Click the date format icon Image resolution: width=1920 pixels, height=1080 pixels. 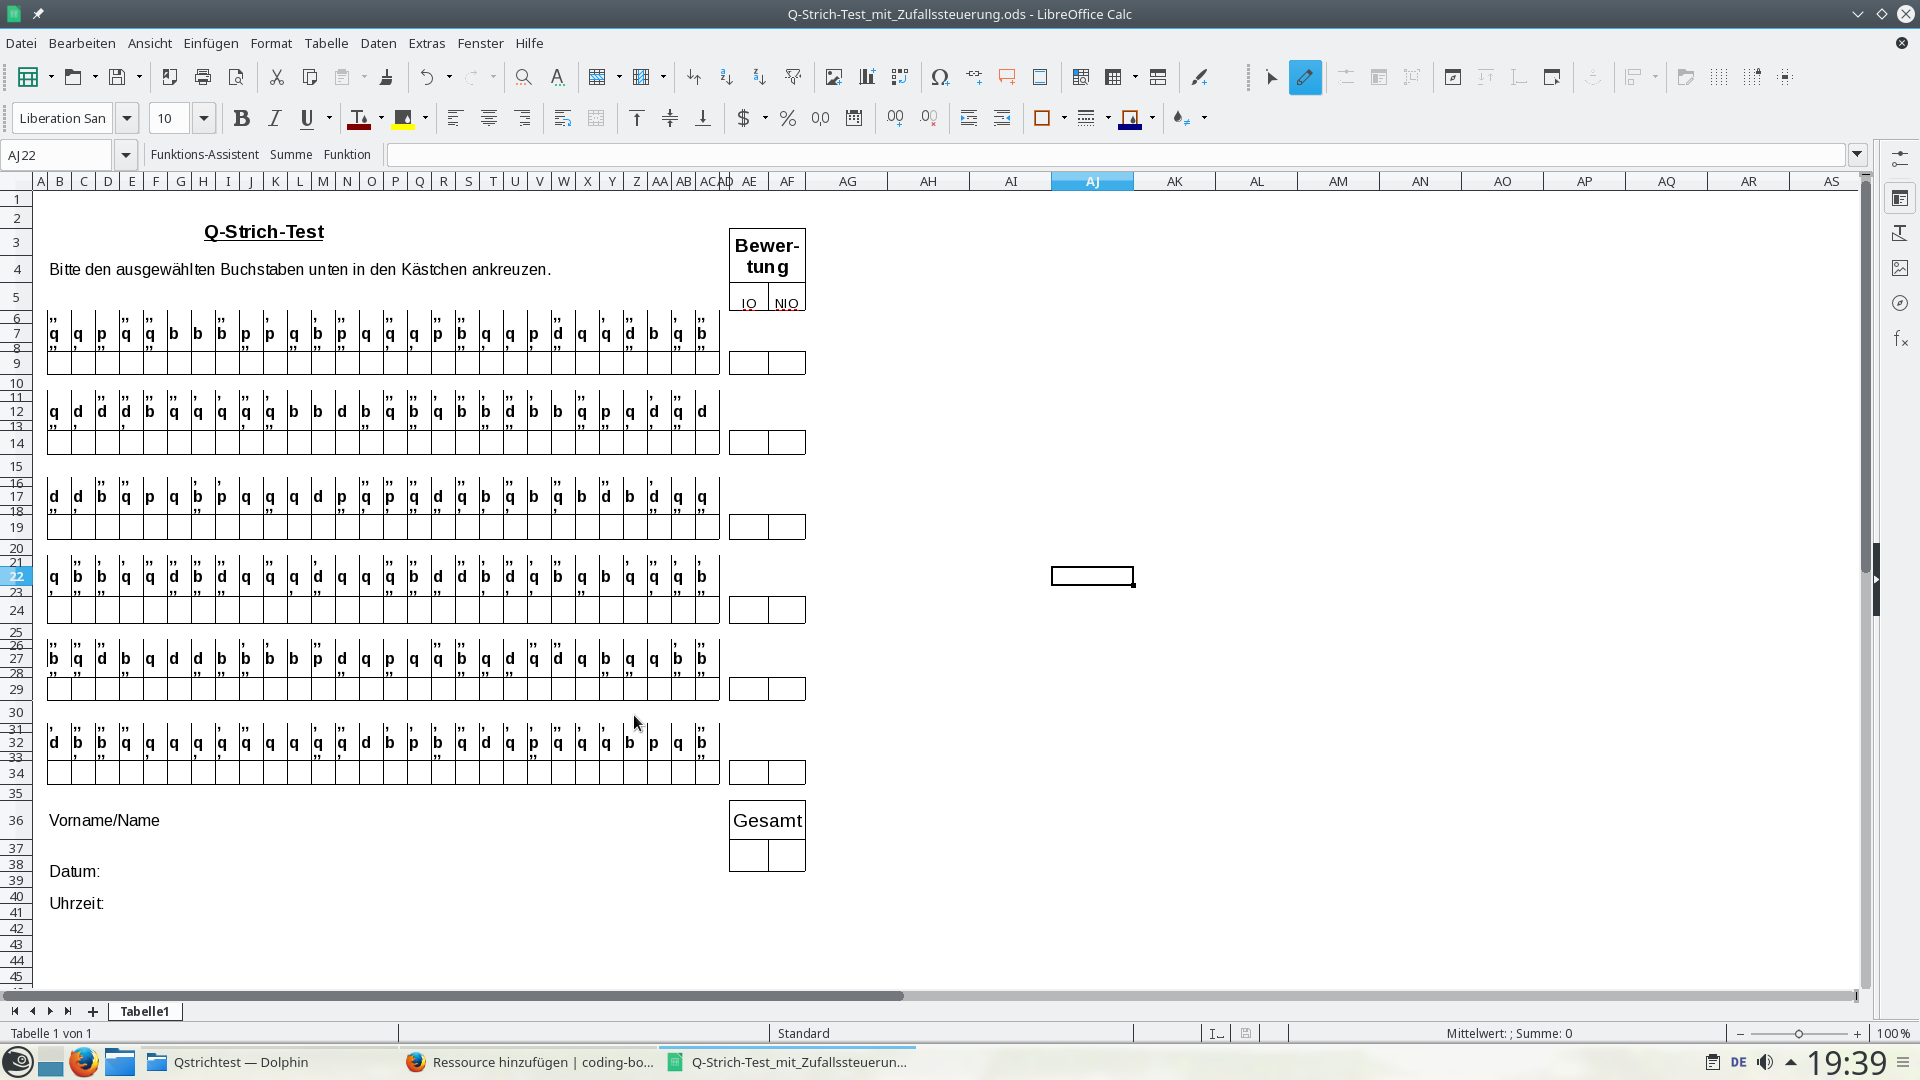[x=854, y=118]
